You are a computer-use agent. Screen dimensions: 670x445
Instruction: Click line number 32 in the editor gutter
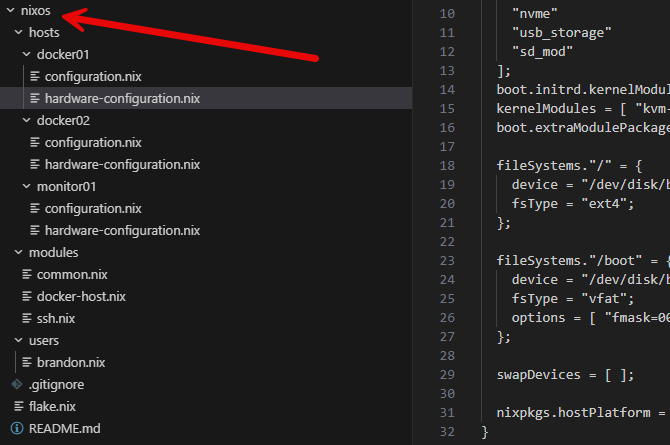click(x=447, y=432)
